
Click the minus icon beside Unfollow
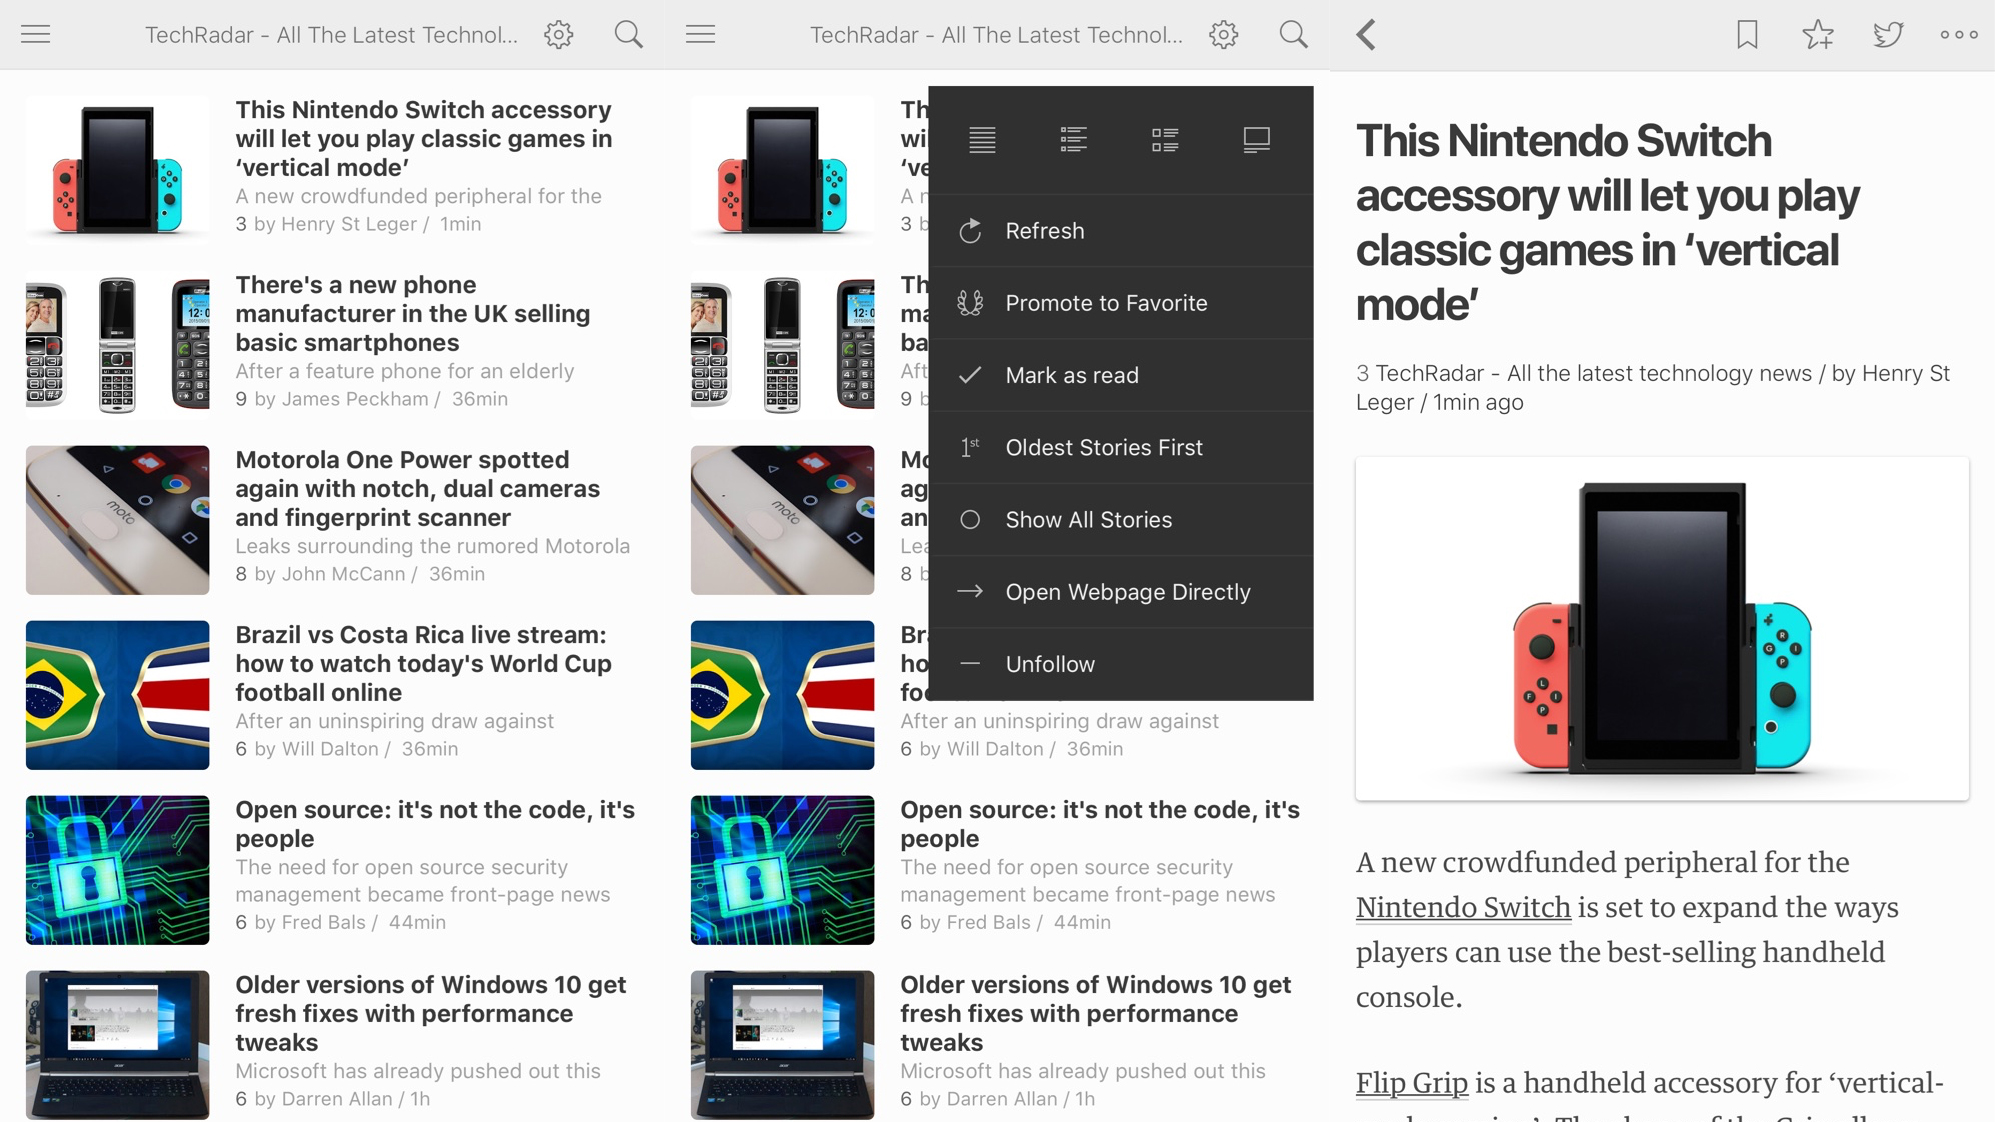[x=970, y=664]
